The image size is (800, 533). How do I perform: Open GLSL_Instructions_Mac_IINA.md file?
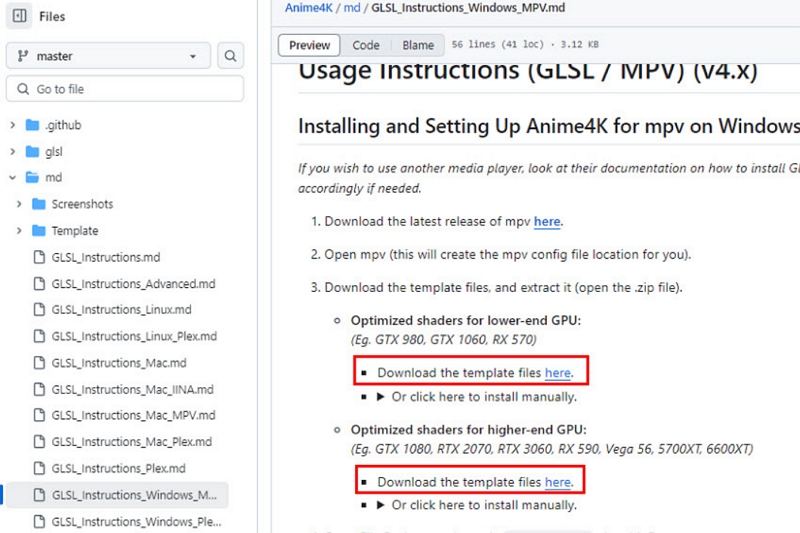pos(133,389)
